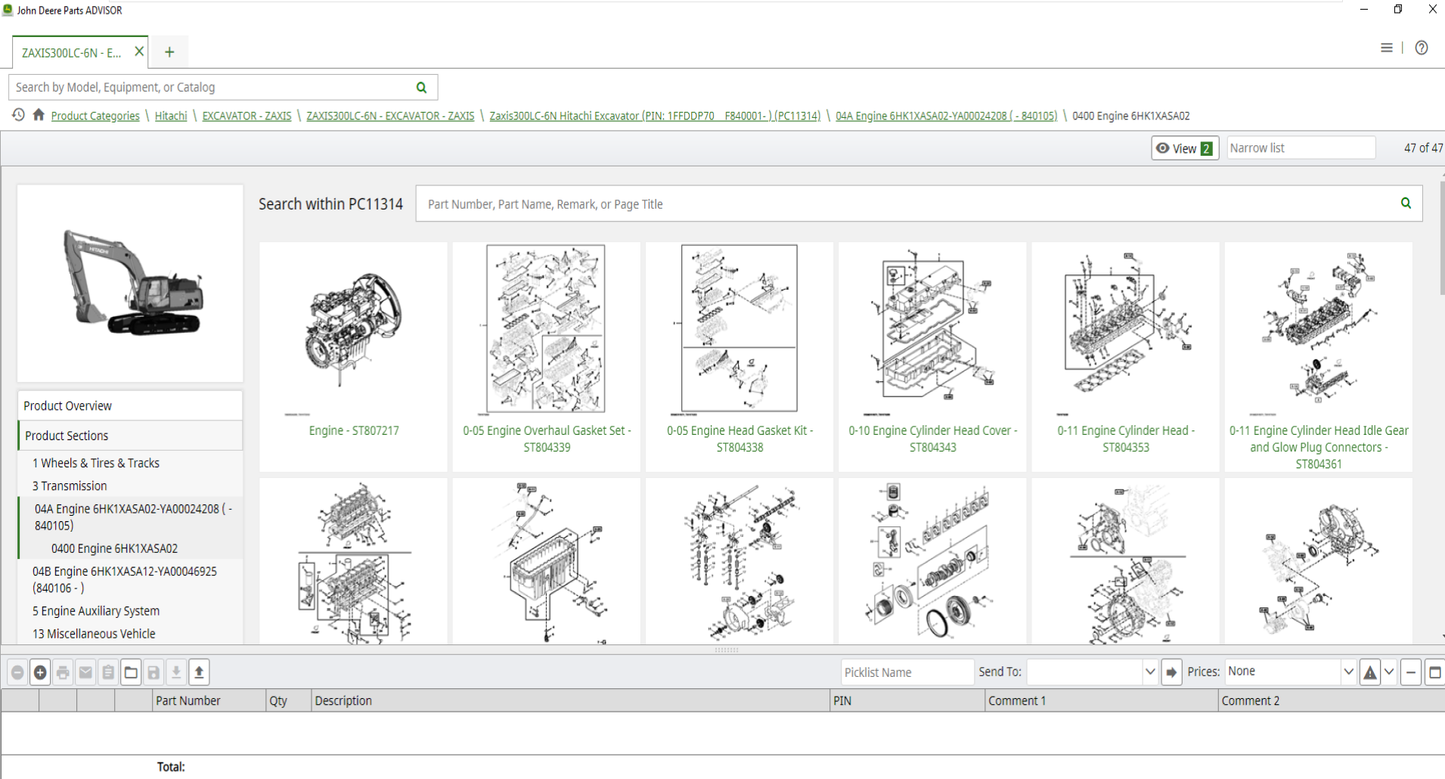The width and height of the screenshot is (1445, 779).
Task: Click the upload arrow icon in picklist toolbar
Action: 199,673
